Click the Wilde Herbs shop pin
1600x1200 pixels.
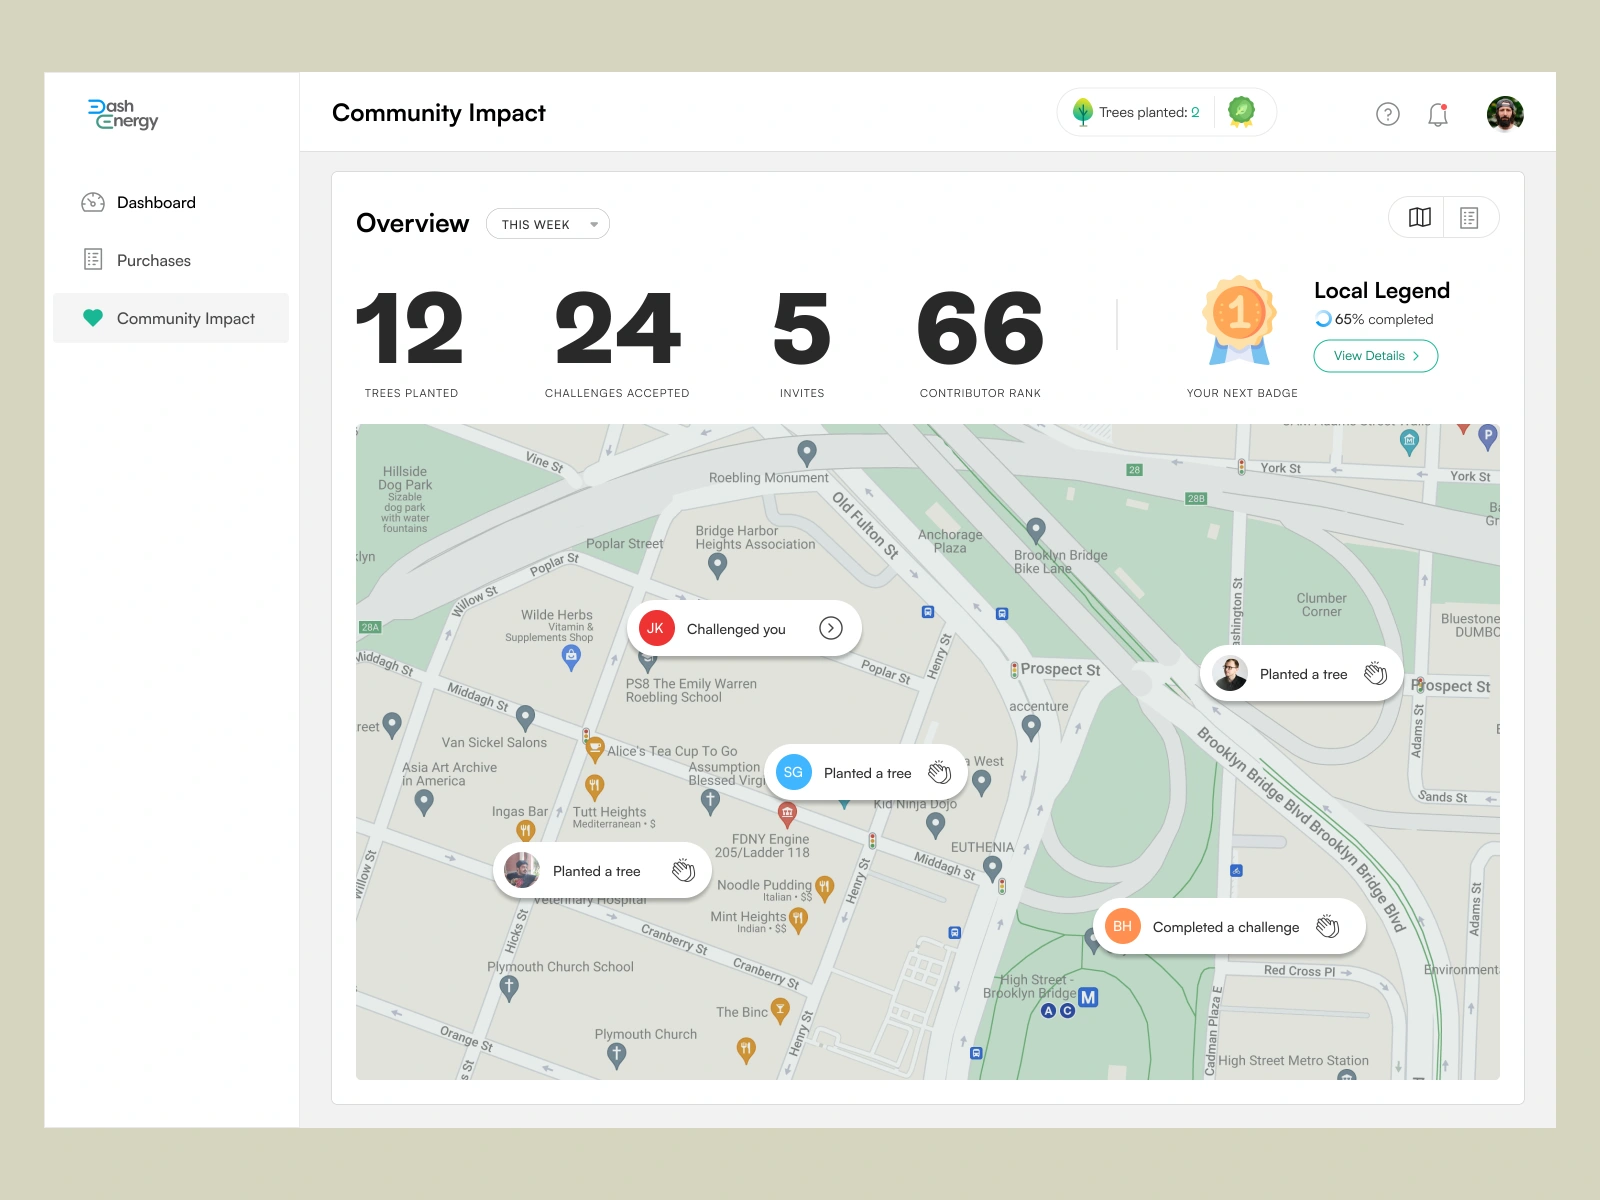coord(571,657)
